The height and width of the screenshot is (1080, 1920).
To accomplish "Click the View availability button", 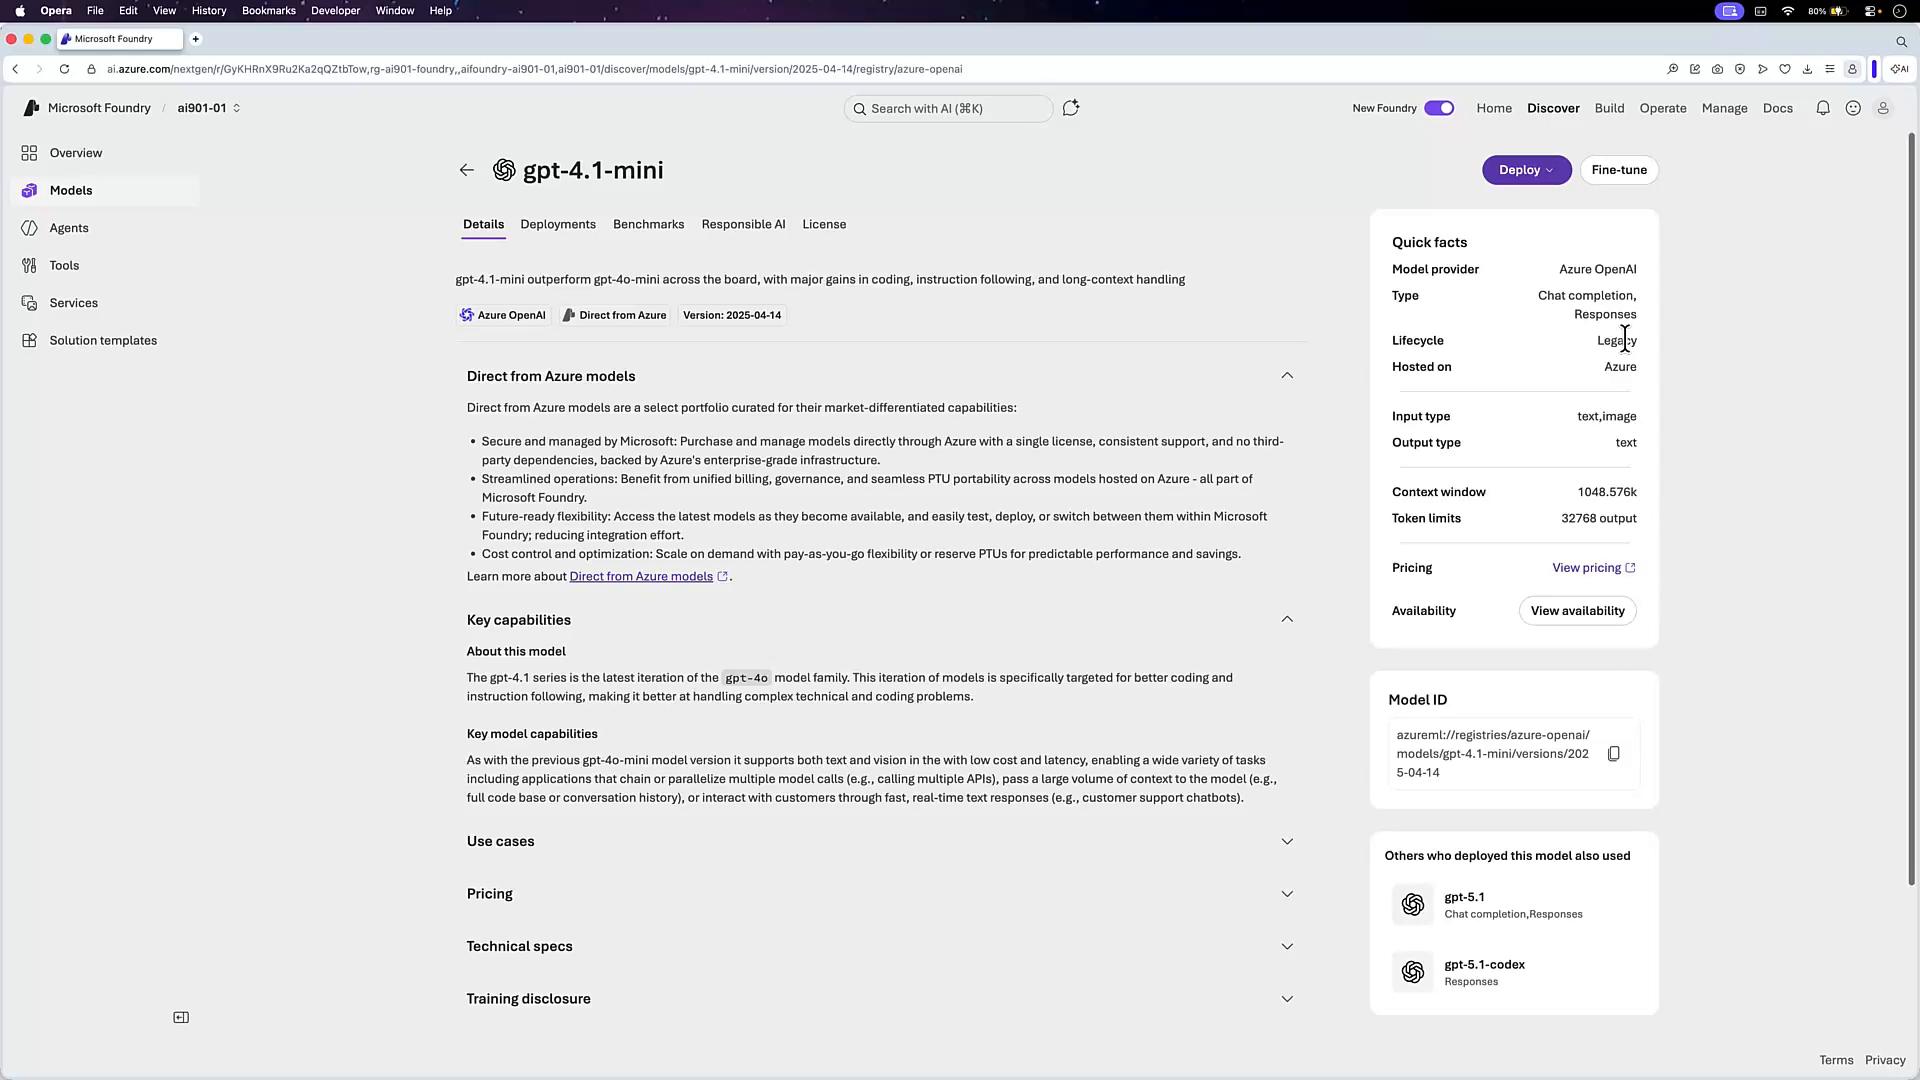I will (x=1577, y=611).
